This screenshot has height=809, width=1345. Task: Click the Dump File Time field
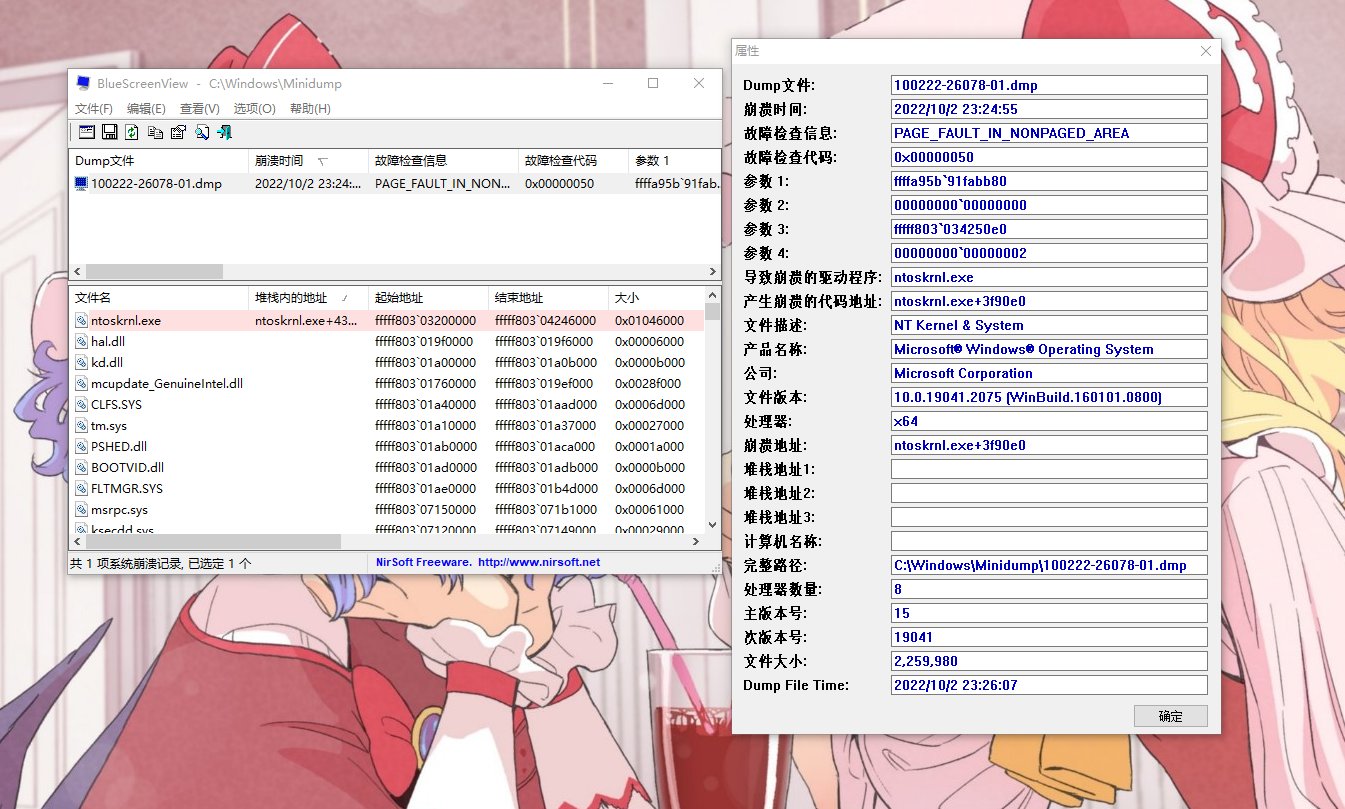(1049, 685)
